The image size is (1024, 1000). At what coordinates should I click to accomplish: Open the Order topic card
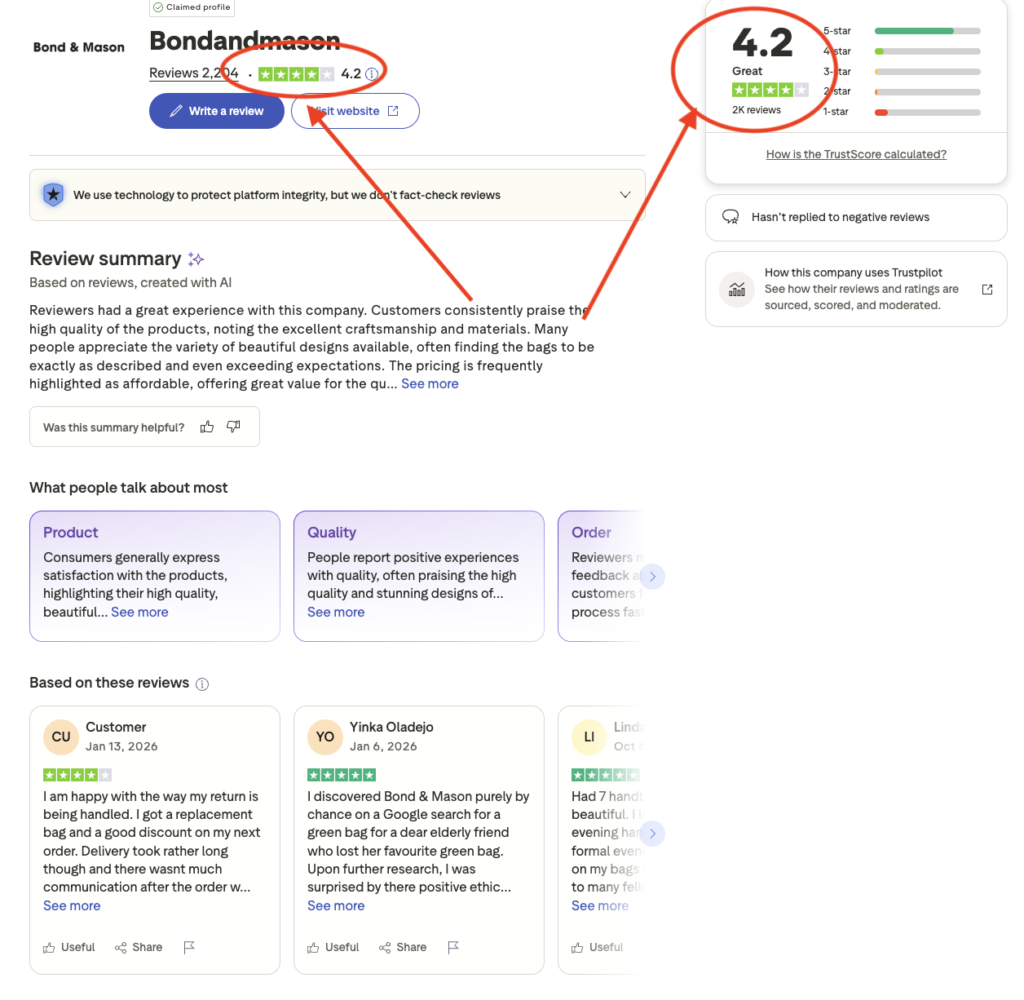[601, 576]
